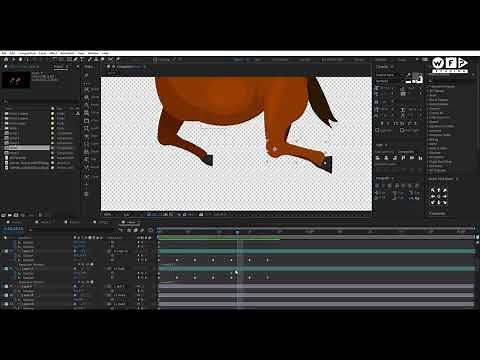480x360 pixels.
Task: Select the Hand tool
Action: [20, 60]
